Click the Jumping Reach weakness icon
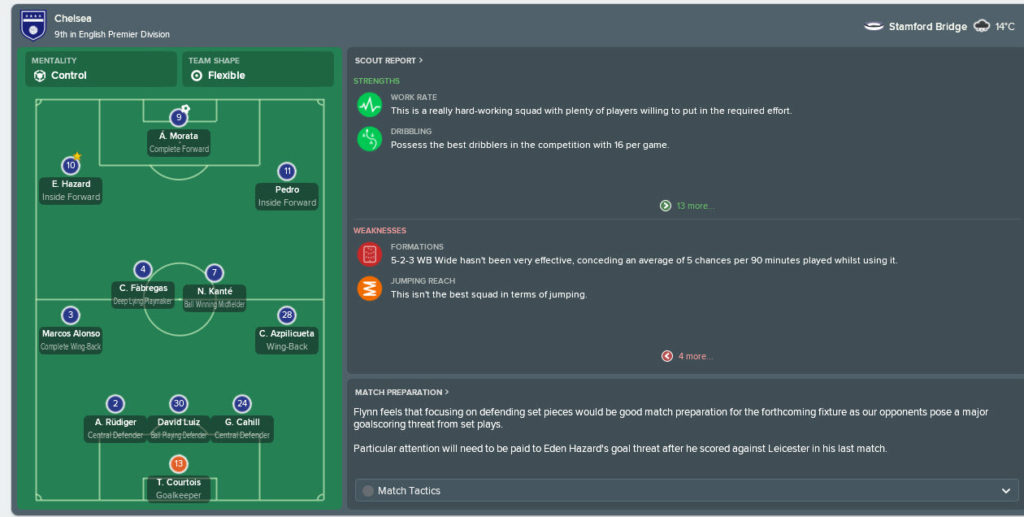 click(x=370, y=289)
